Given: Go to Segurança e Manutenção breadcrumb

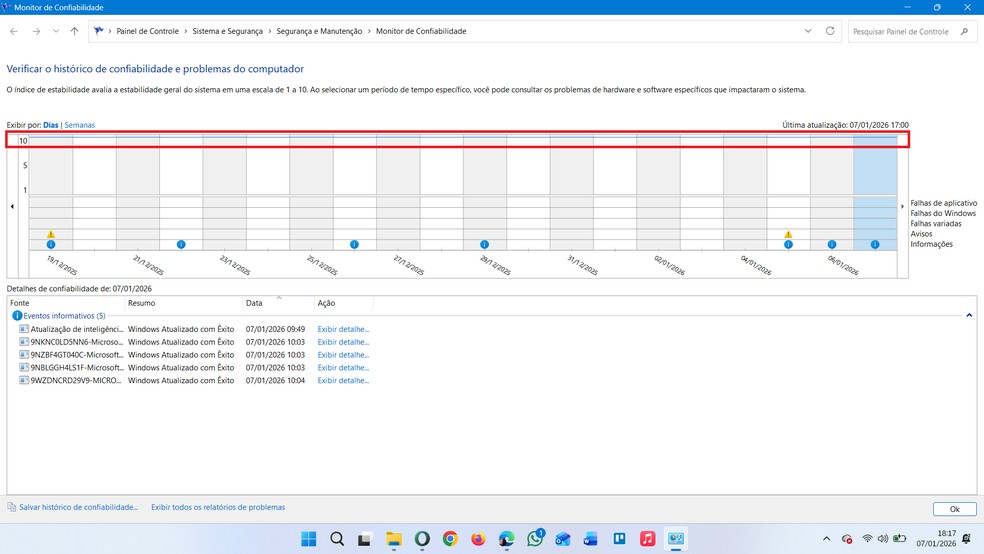Looking at the screenshot, I should tap(319, 31).
